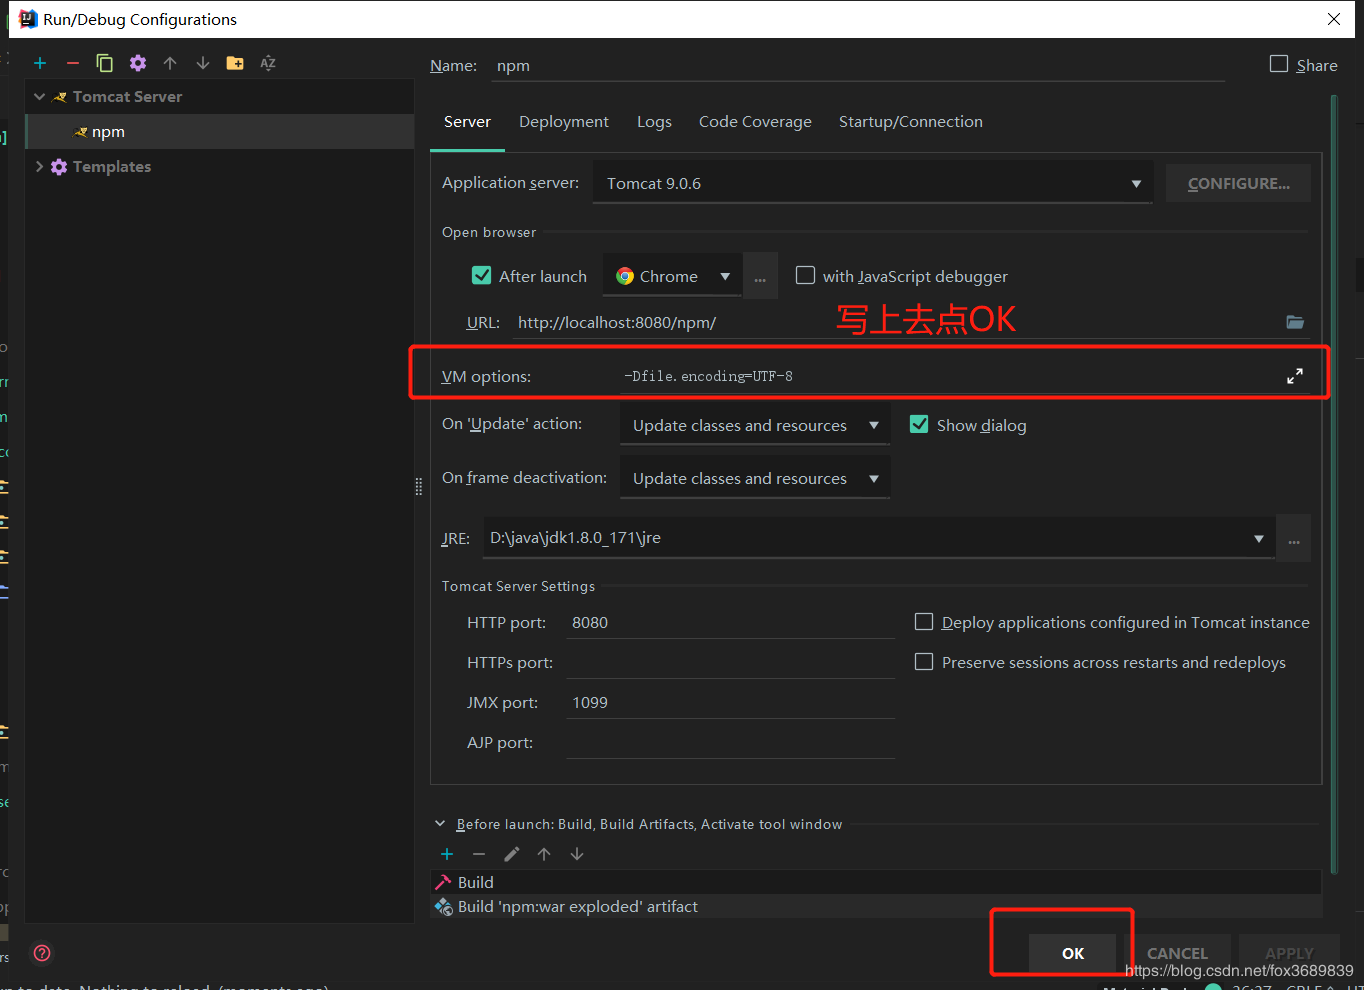Screen dimensions: 1364x990
Task: Browse for URL with folder icon
Action: coord(1295,322)
